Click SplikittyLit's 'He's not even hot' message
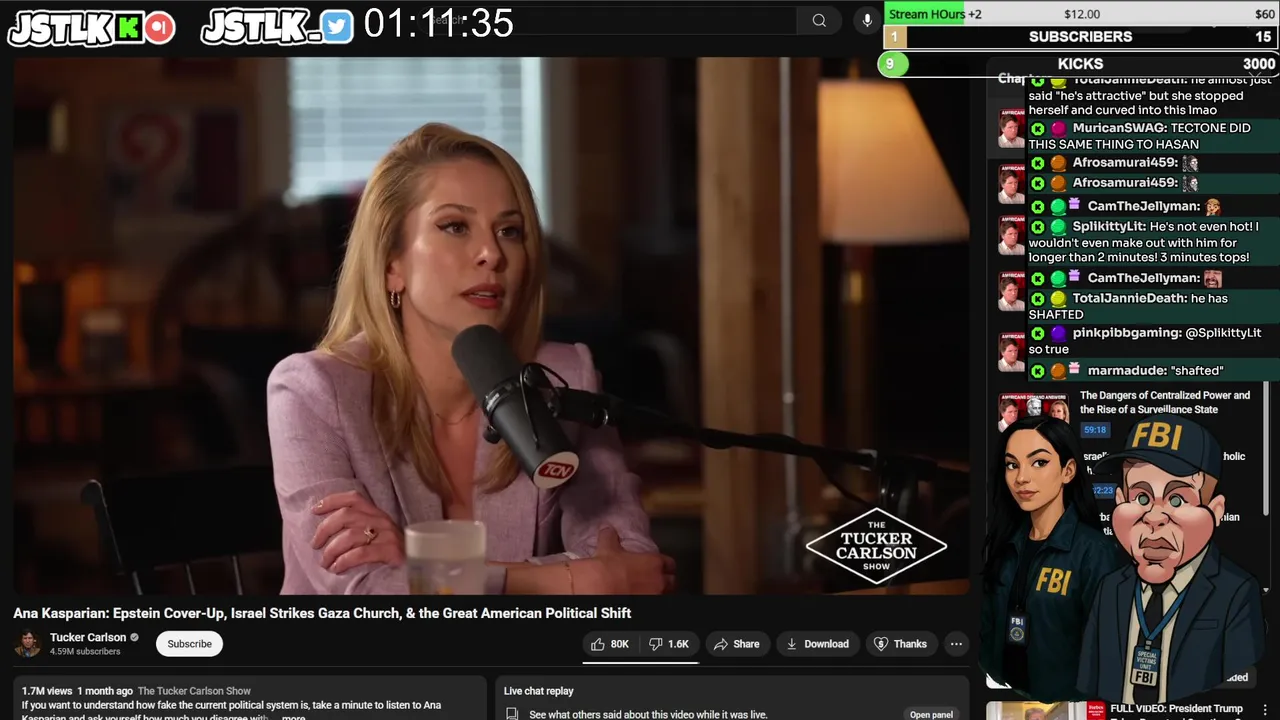 click(x=1152, y=242)
